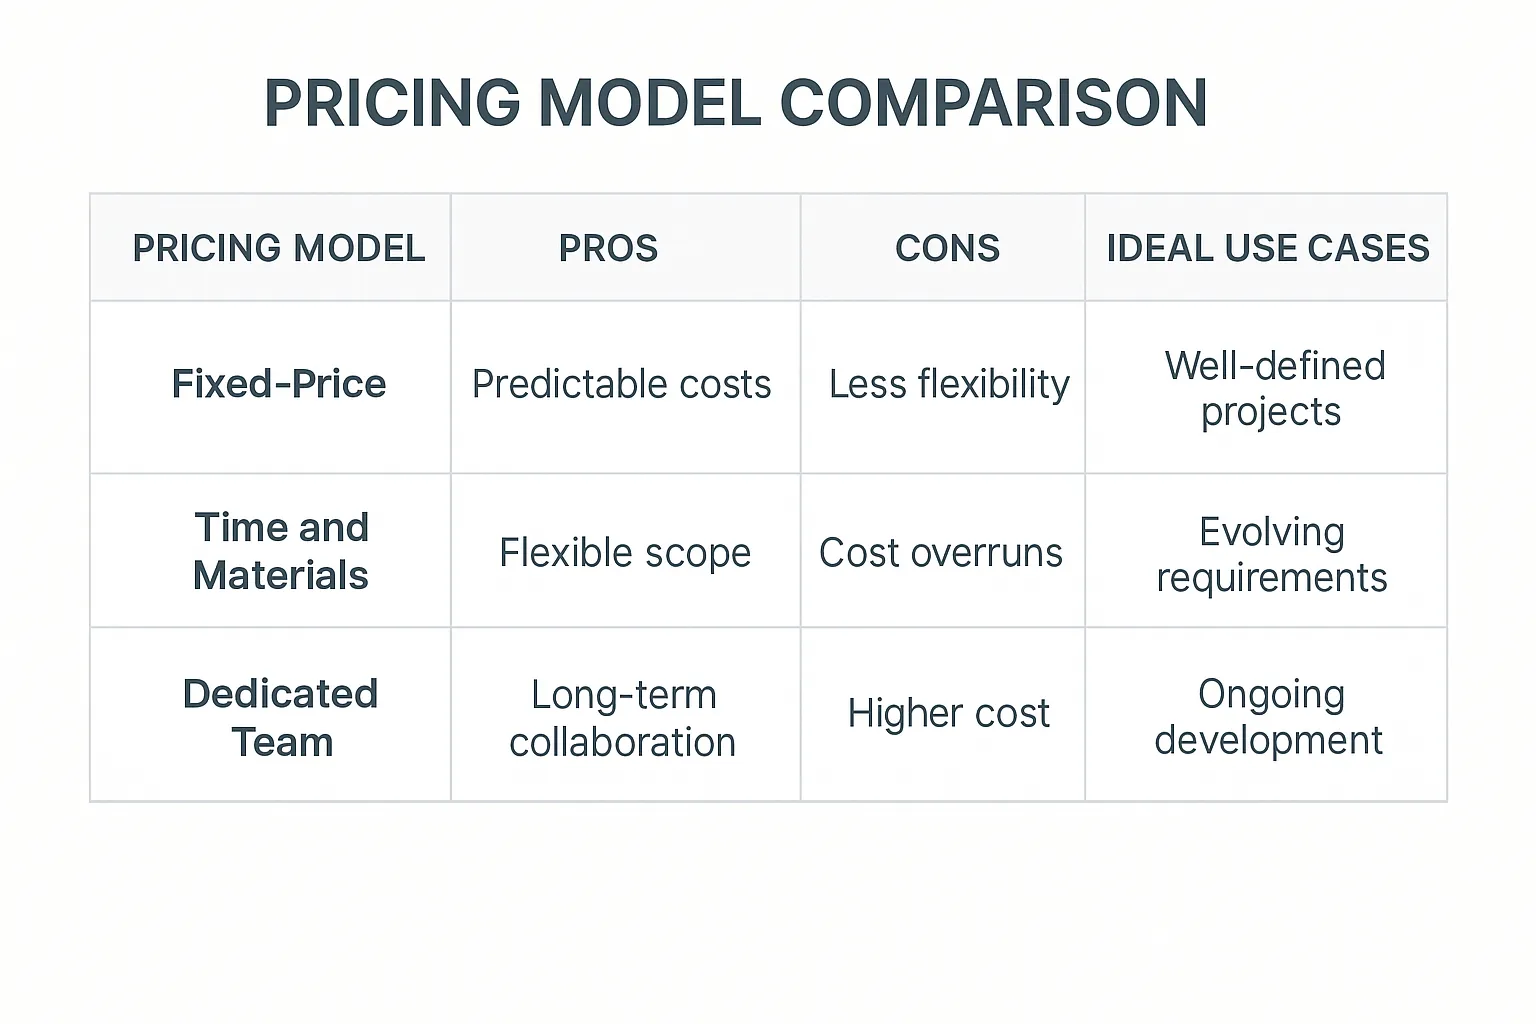Viewport: 1536px width, 1024px height.
Task: Select the PRICING MODEL column header
Action: coord(278,248)
